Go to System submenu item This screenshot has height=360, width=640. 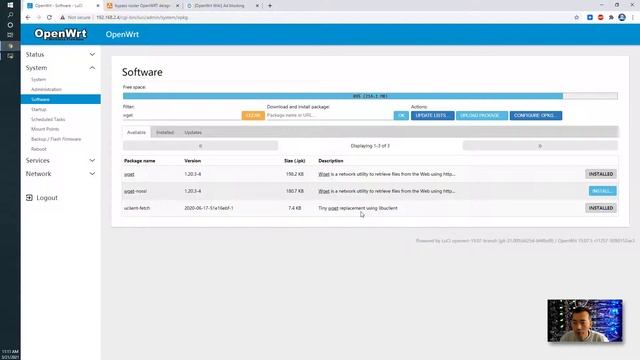(x=38, y=79)
